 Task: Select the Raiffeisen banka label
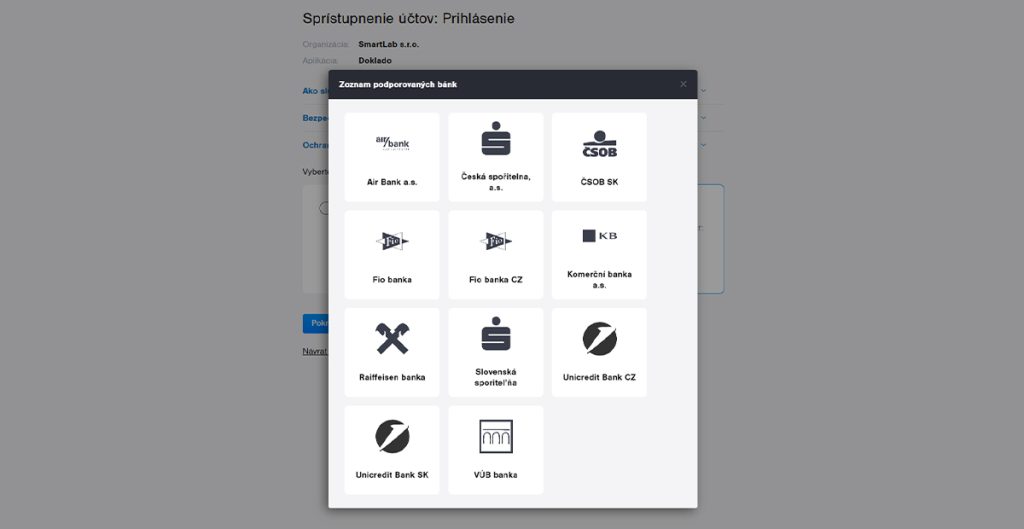(392, 377)
